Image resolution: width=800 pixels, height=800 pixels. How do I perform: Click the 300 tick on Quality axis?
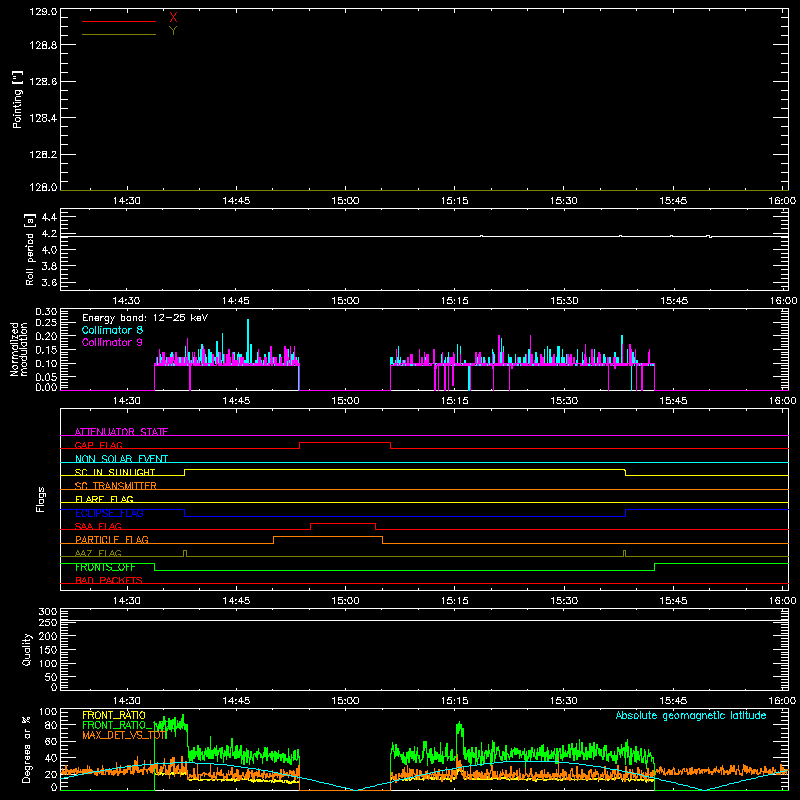(48, 612)
